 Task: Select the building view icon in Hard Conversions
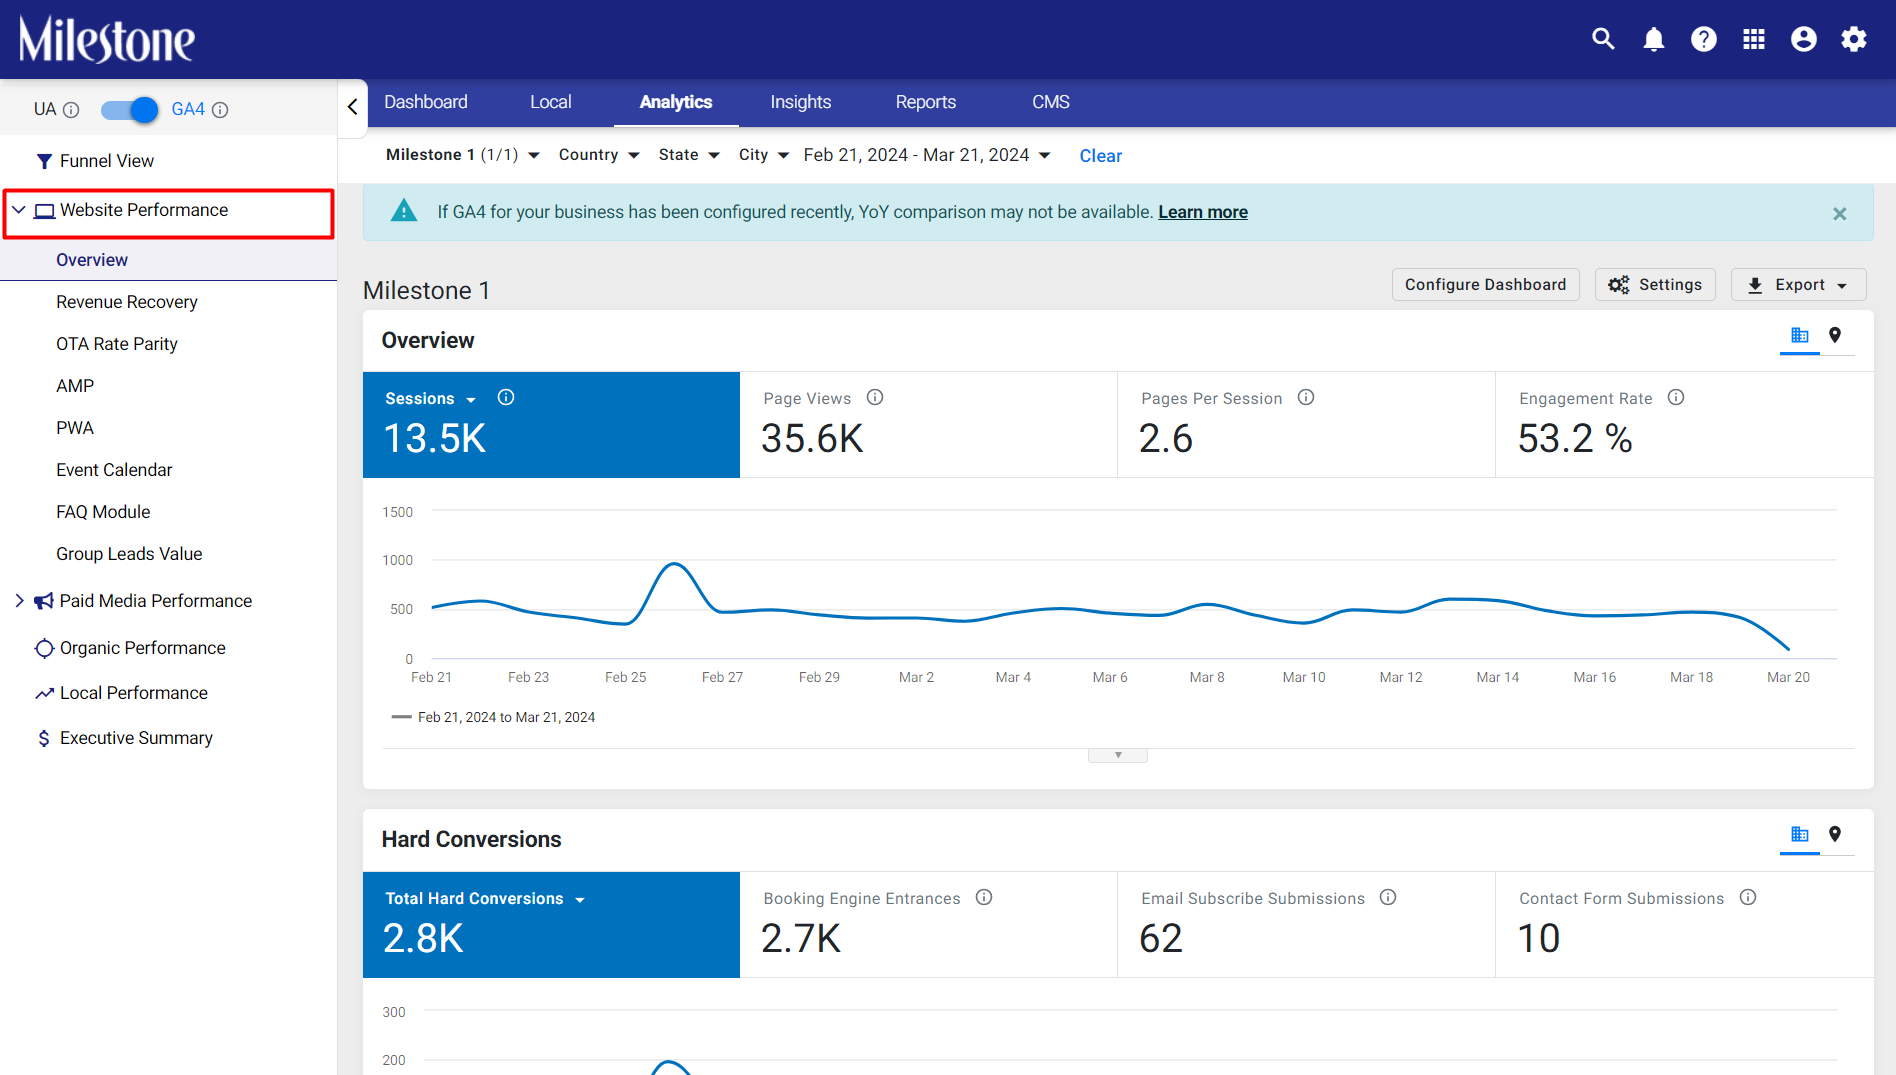coord(1800,834)
